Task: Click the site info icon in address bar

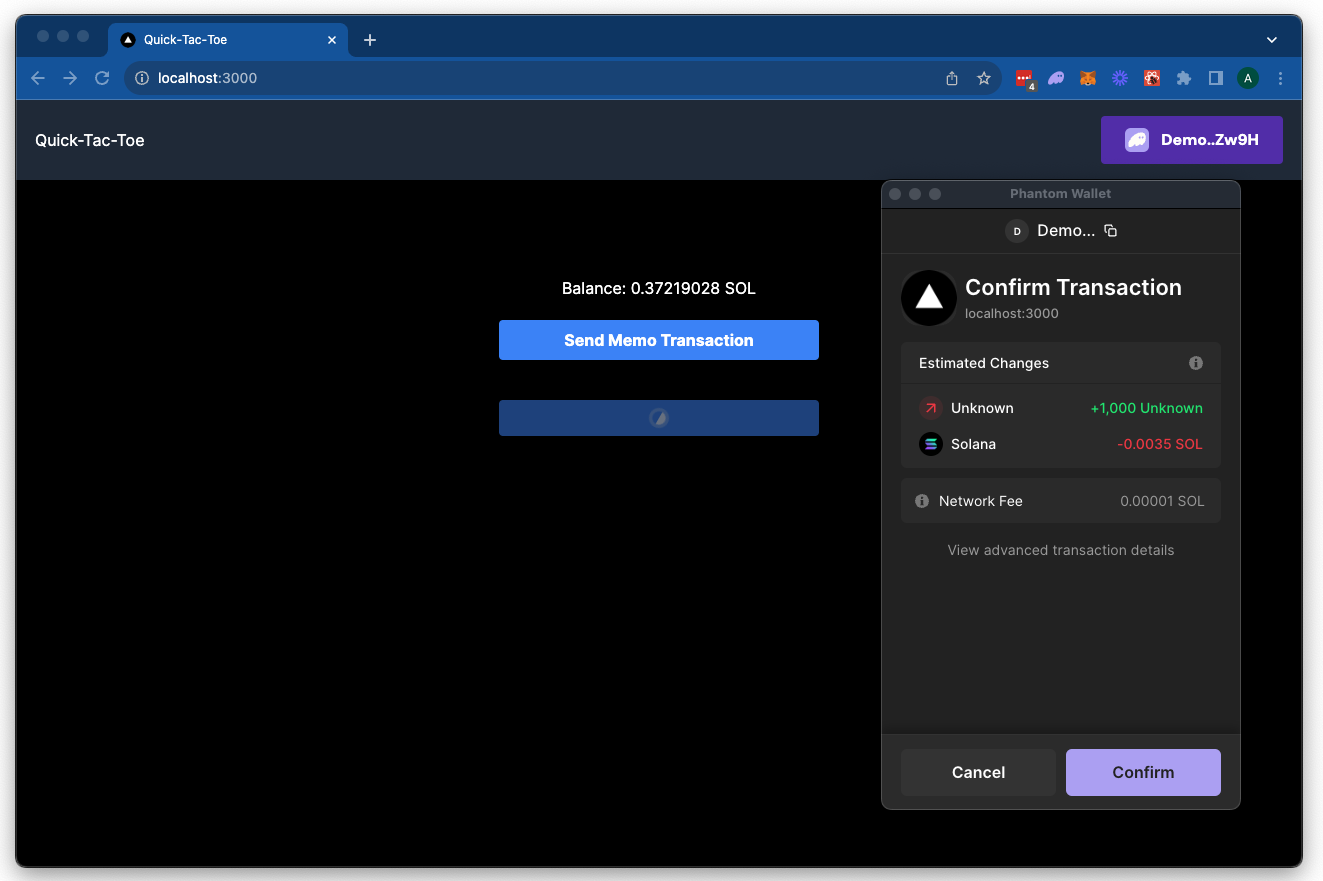Action: click(x=142, y=78)
